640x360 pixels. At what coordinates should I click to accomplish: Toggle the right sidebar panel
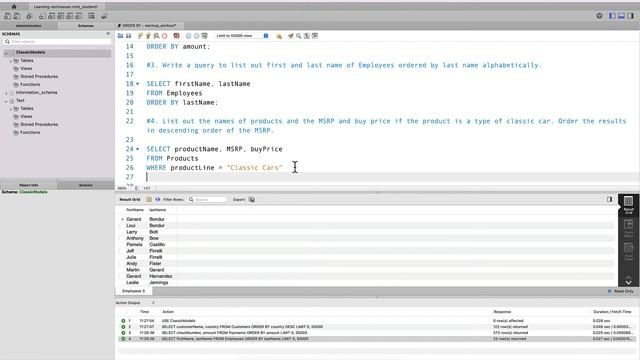pyautogui.click(x=630, y=16)
